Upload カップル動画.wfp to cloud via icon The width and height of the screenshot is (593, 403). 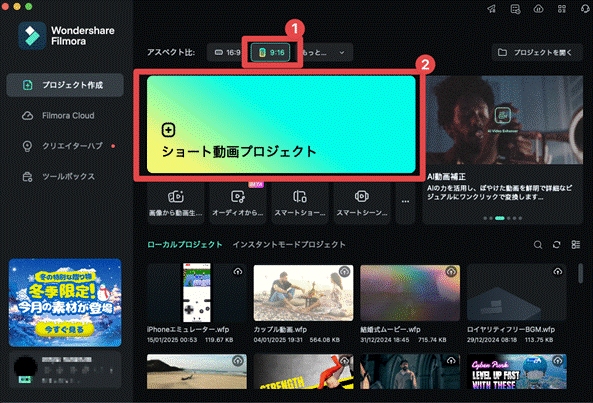(345, 271)
